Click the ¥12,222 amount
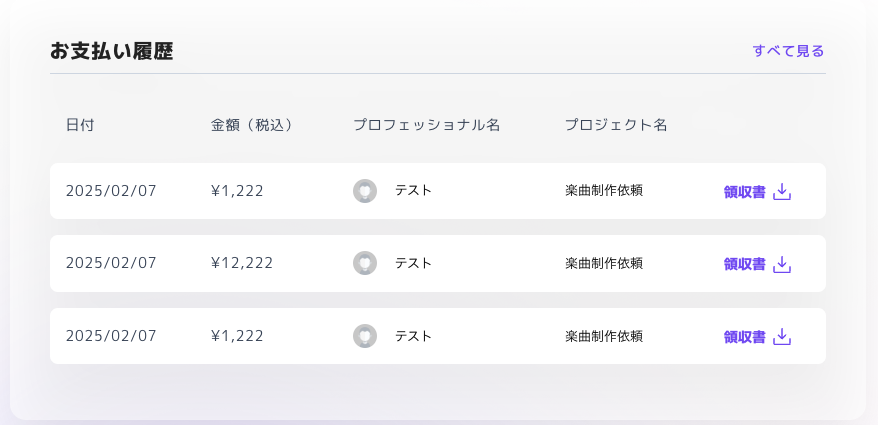The image size is (878, 425). 242,263
